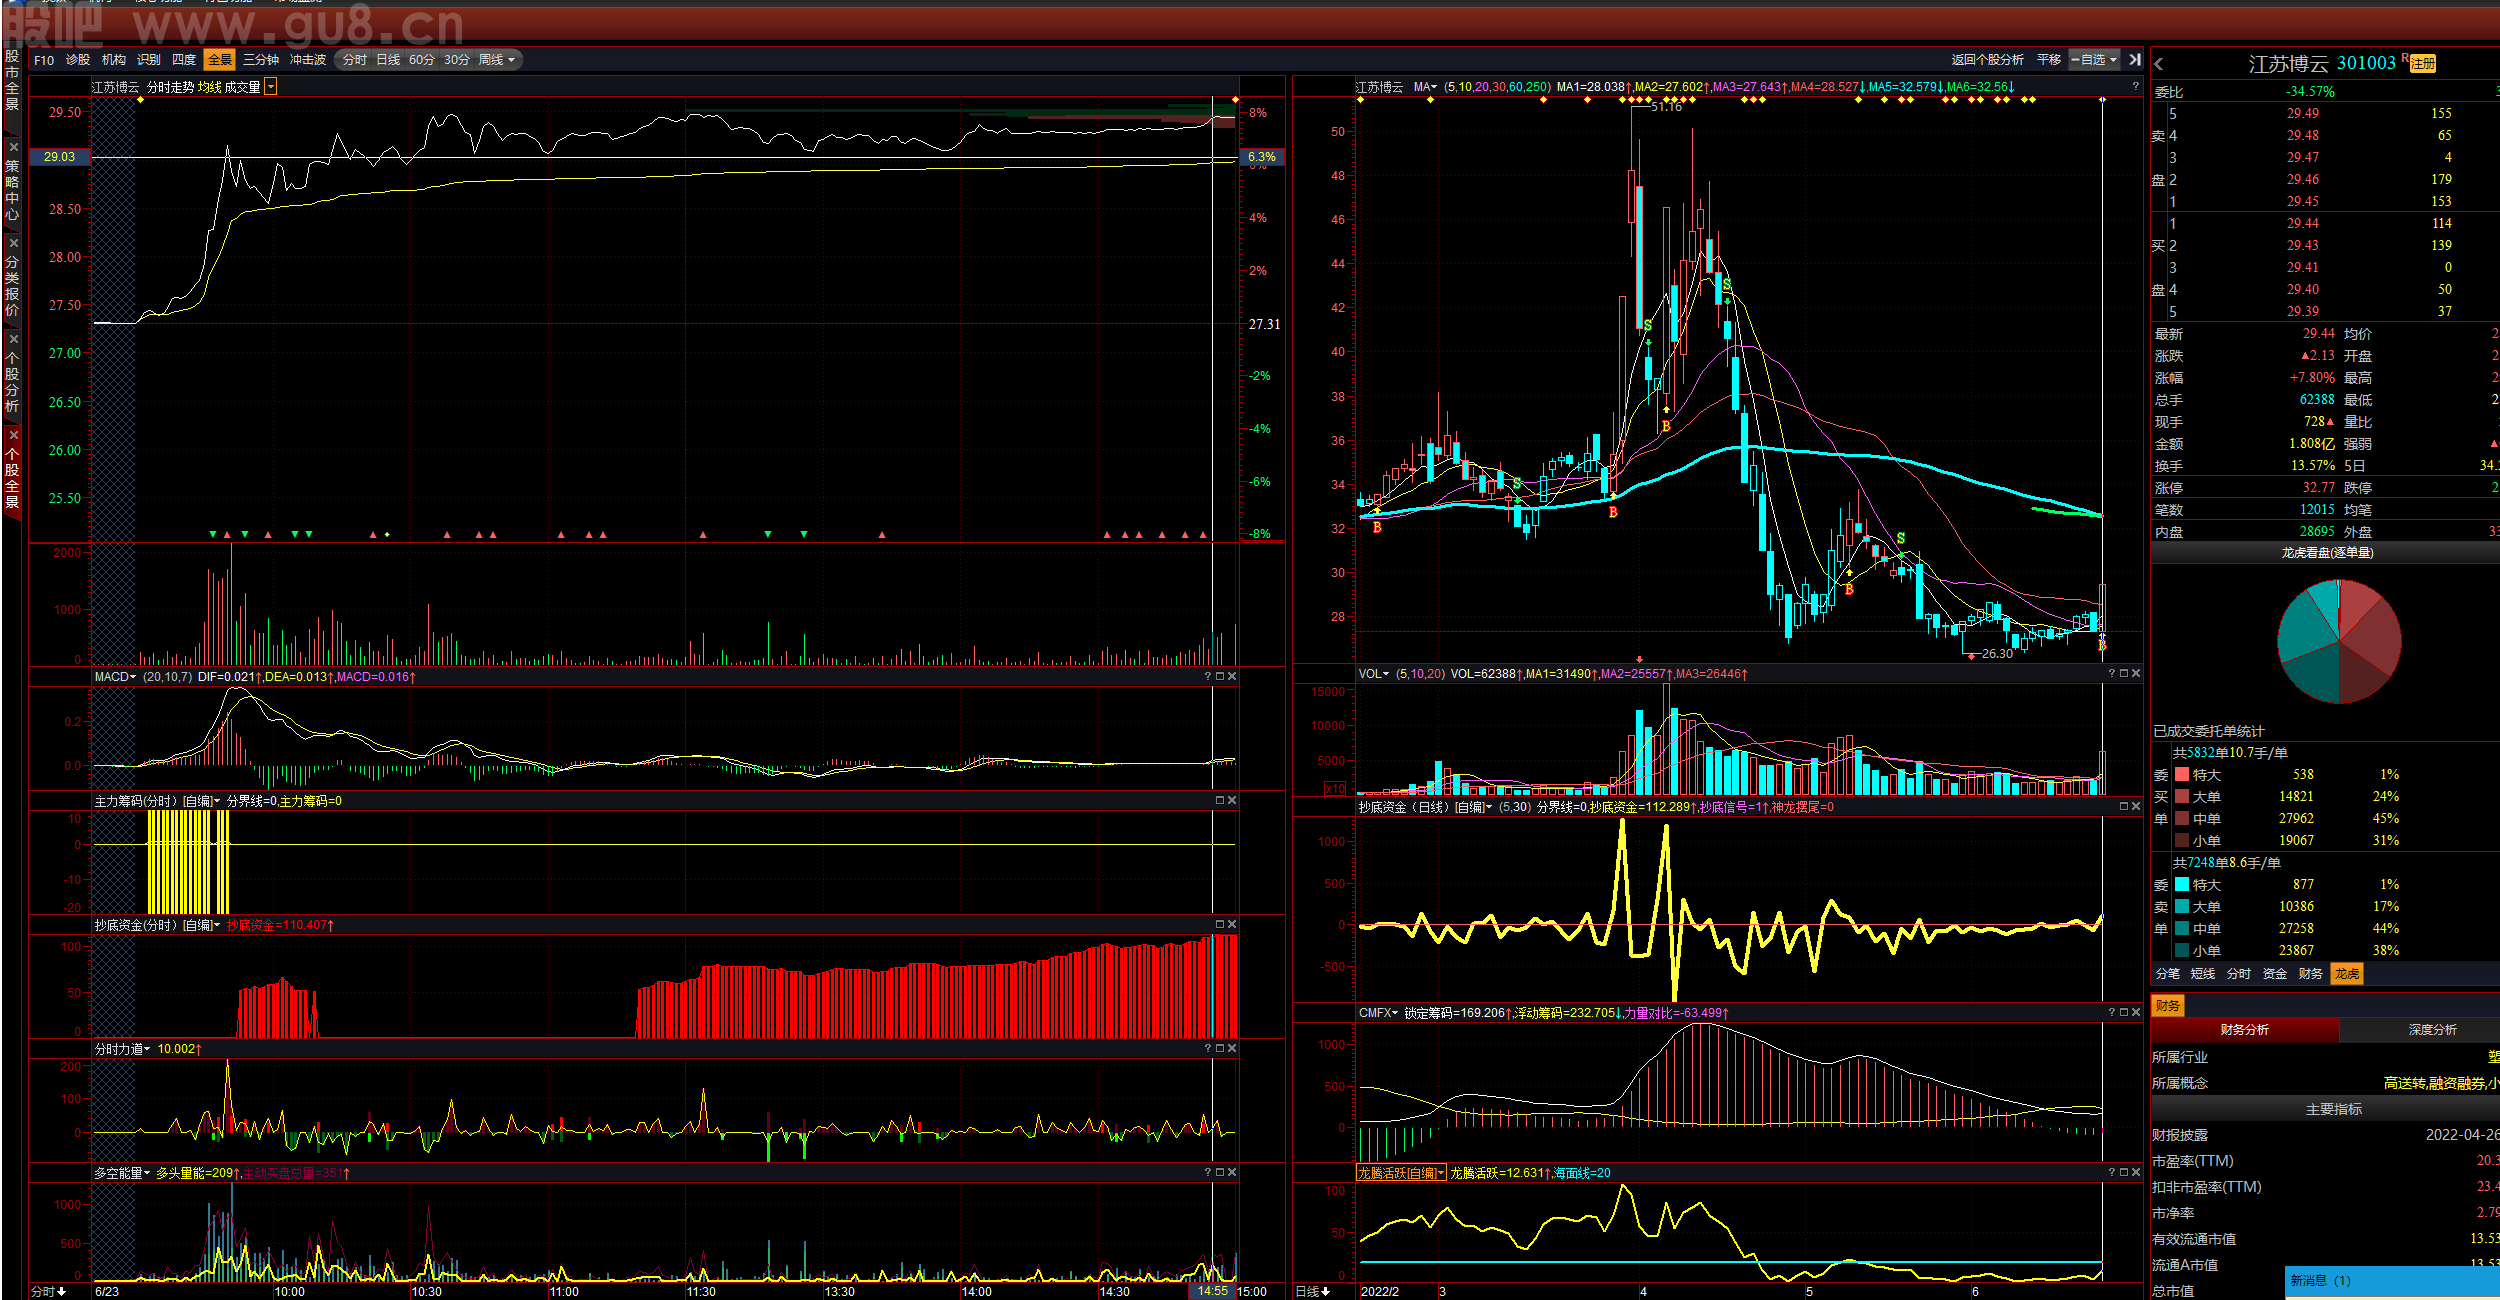Select the 全景 view mode
Screen dimensions: 2500x1300
220,60
